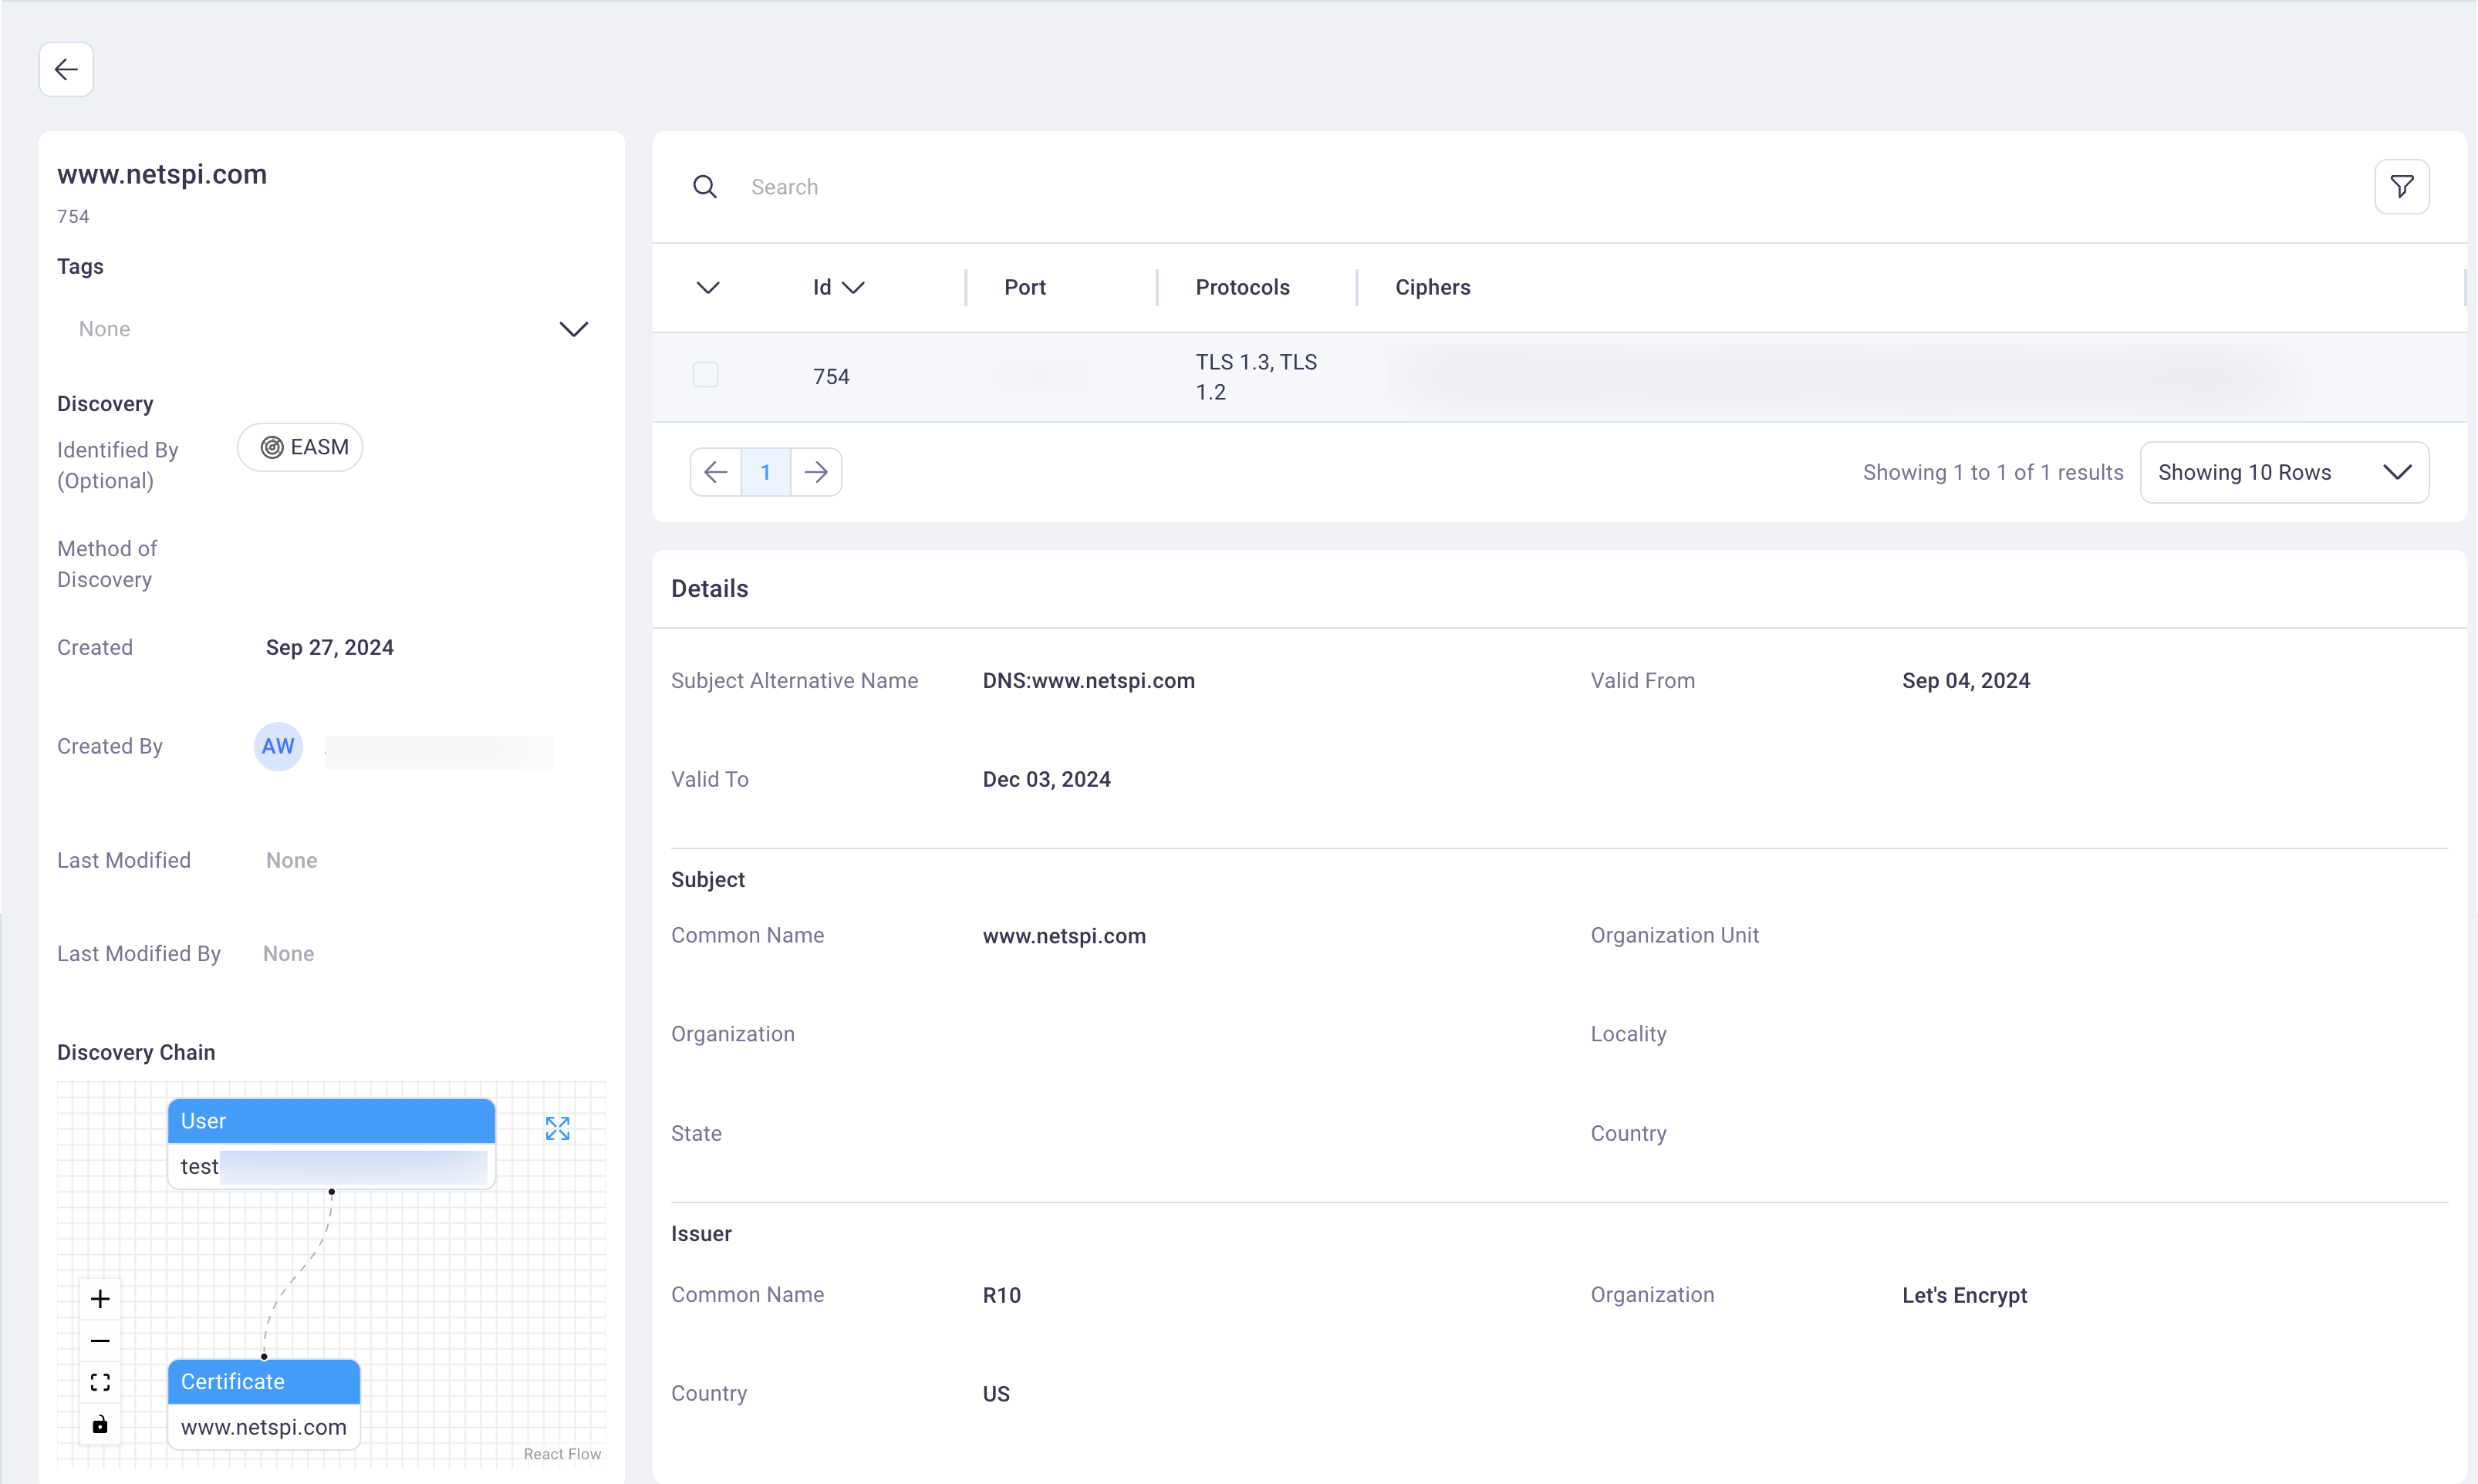Click the www.netspi.com page title
2478x1484 pixels.
click(162, 174)
